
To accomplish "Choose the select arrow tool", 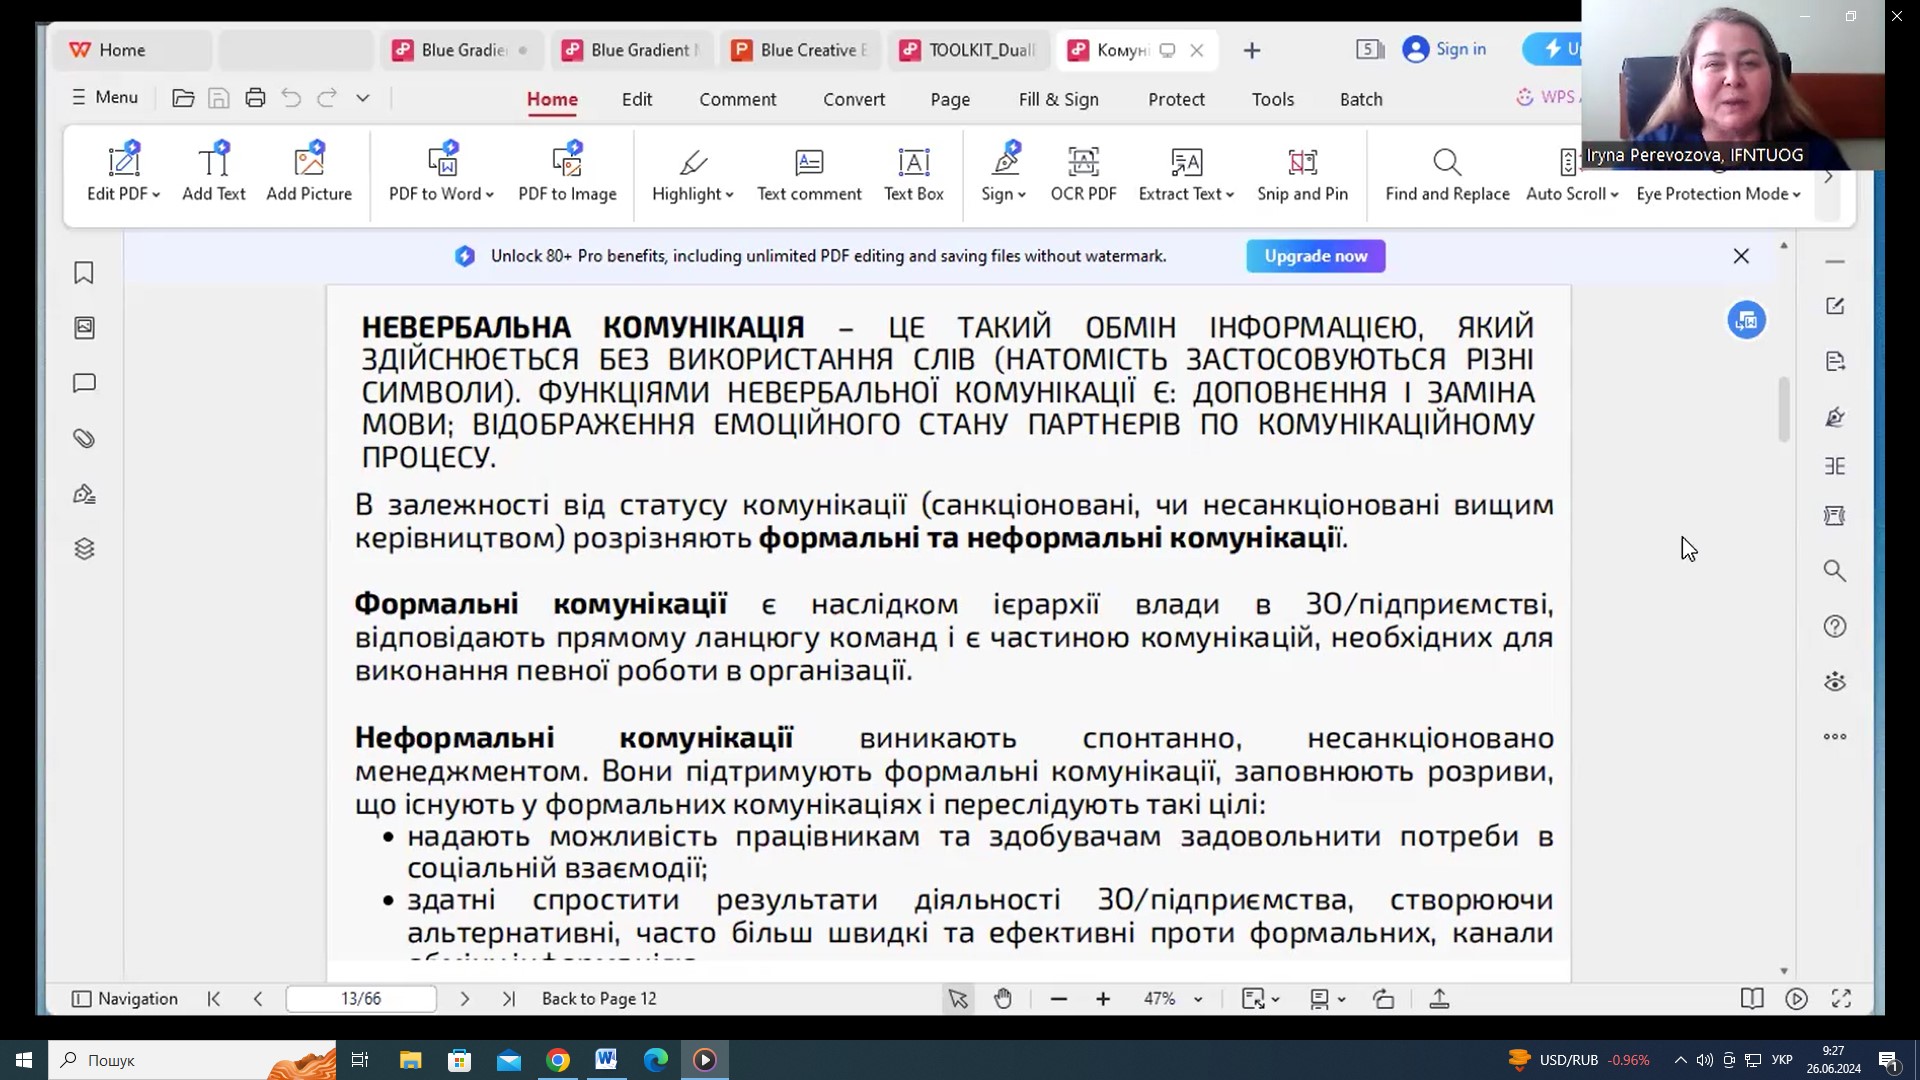I will [x=957, y=998].
